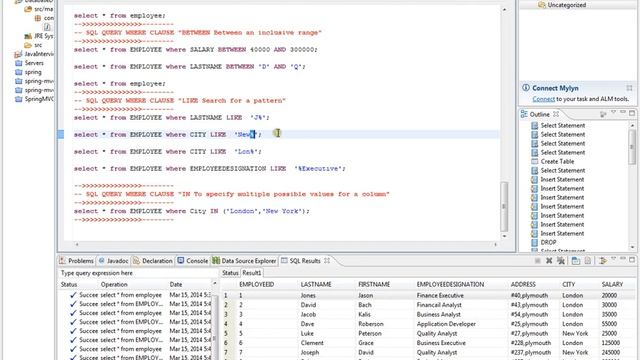This screenshot has height=360, width=640.
Task: Switch to the Problems tab
Action: click(76, 260)
